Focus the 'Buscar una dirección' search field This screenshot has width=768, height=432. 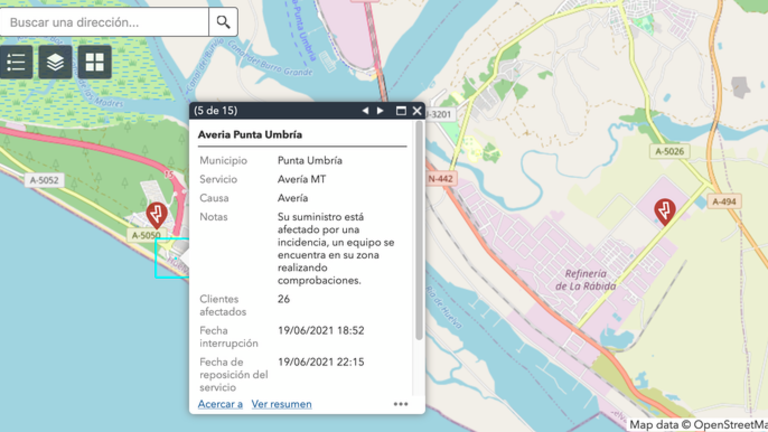tap(105, 21)
